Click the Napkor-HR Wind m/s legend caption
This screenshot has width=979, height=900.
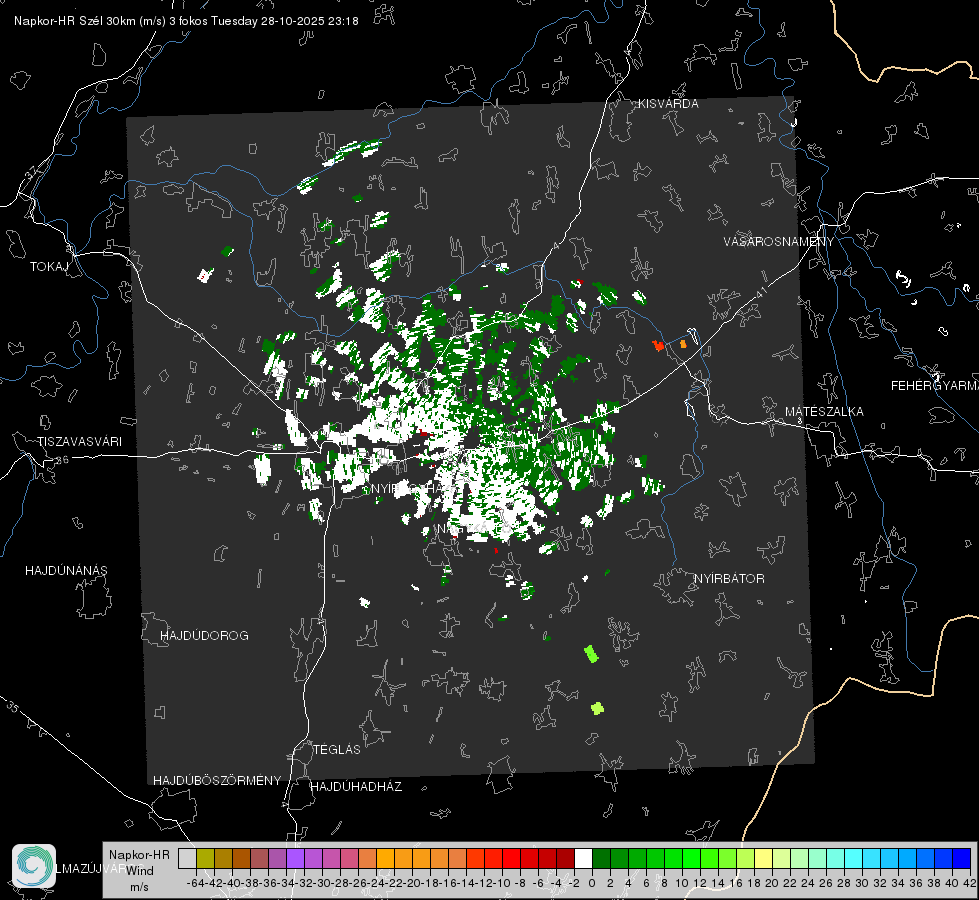139,871
